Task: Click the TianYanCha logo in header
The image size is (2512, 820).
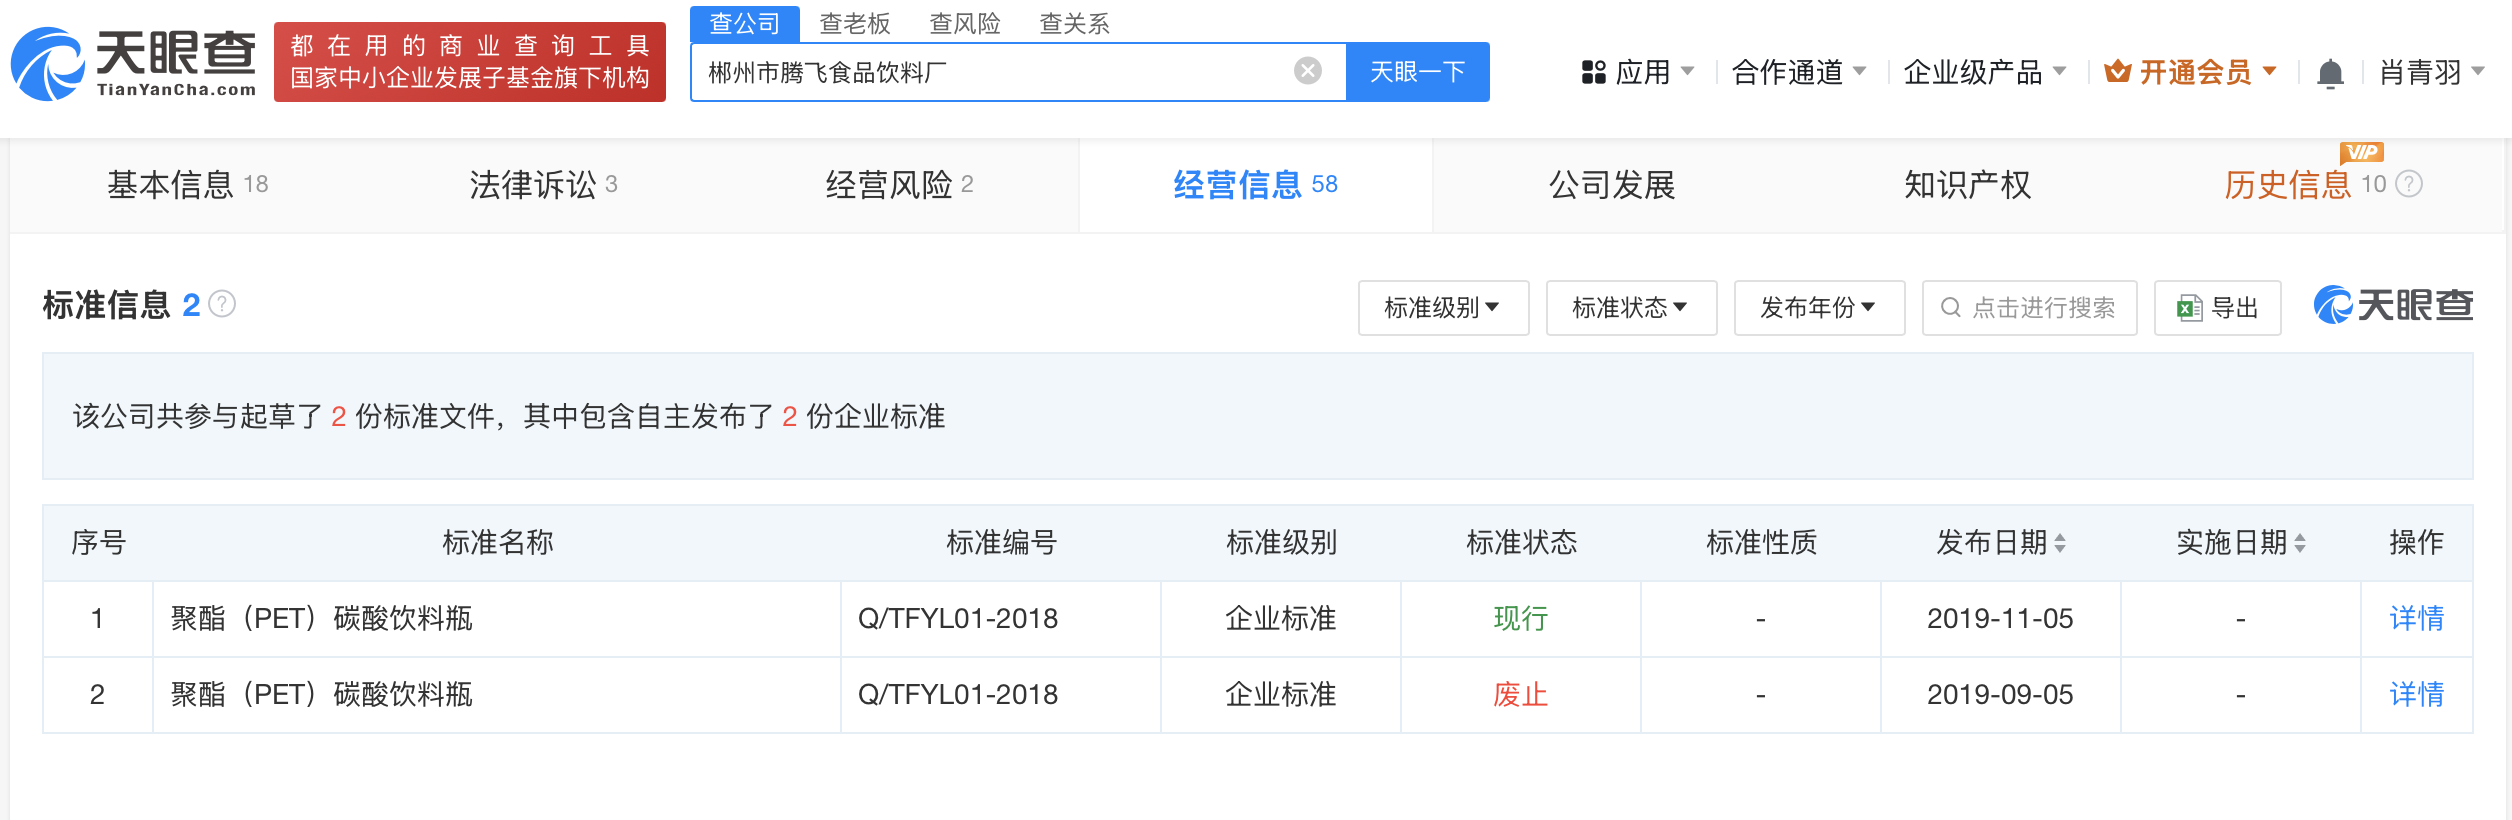Action: point(133,64)
